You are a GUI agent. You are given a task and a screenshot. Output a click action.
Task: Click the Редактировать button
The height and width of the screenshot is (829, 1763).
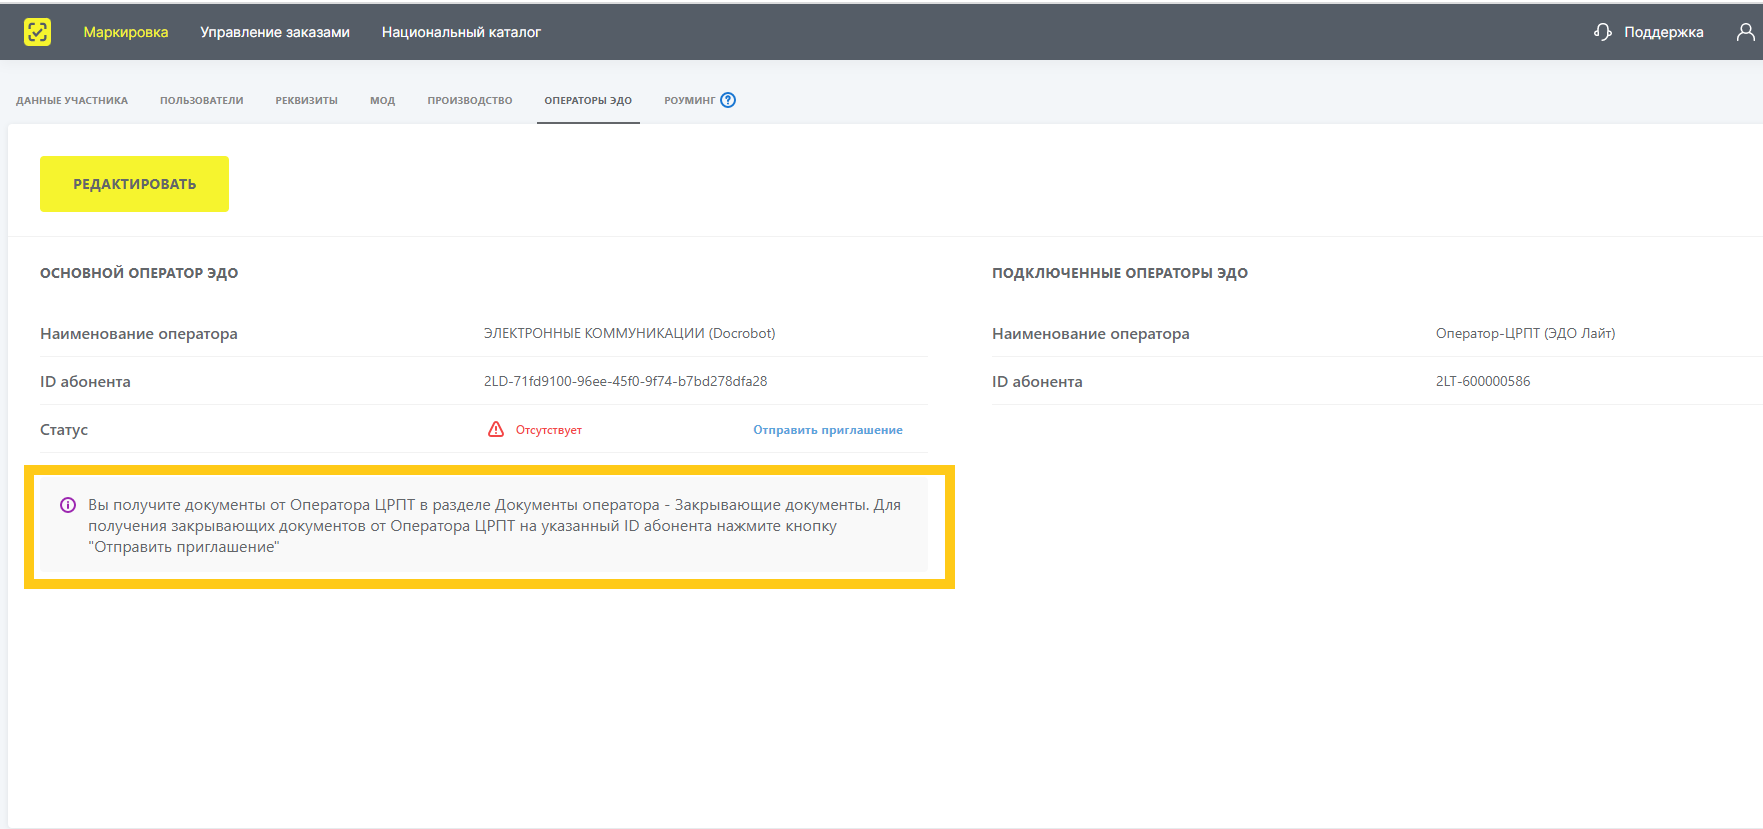(134, 184)
